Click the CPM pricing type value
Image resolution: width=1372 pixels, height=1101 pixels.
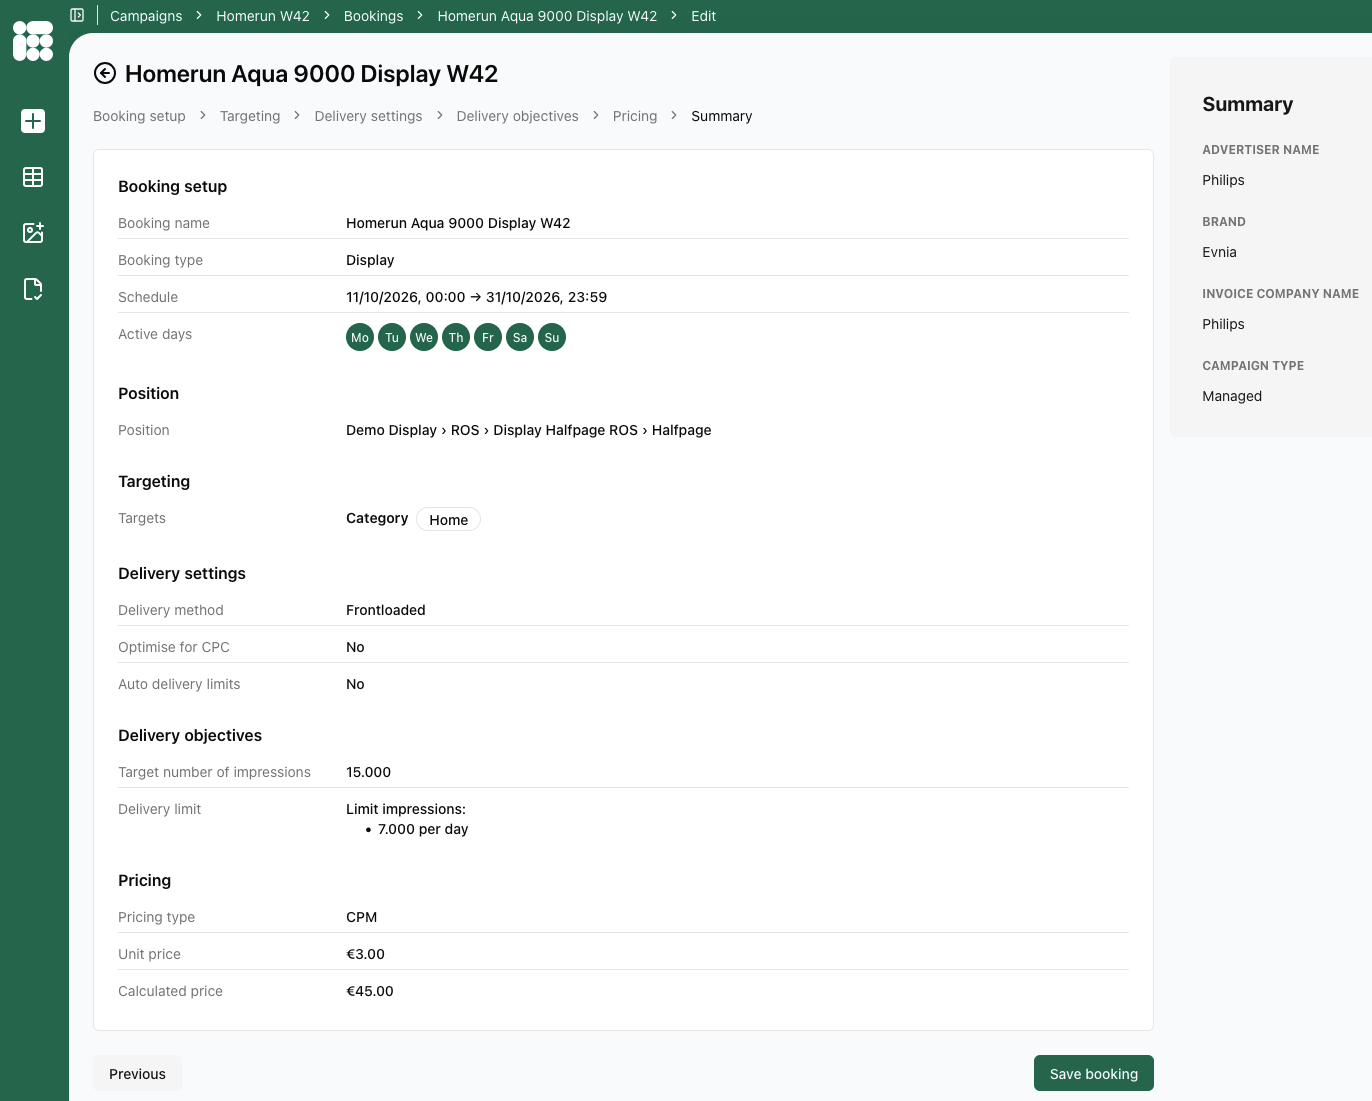pyautogui.click(x=361, y=917)
